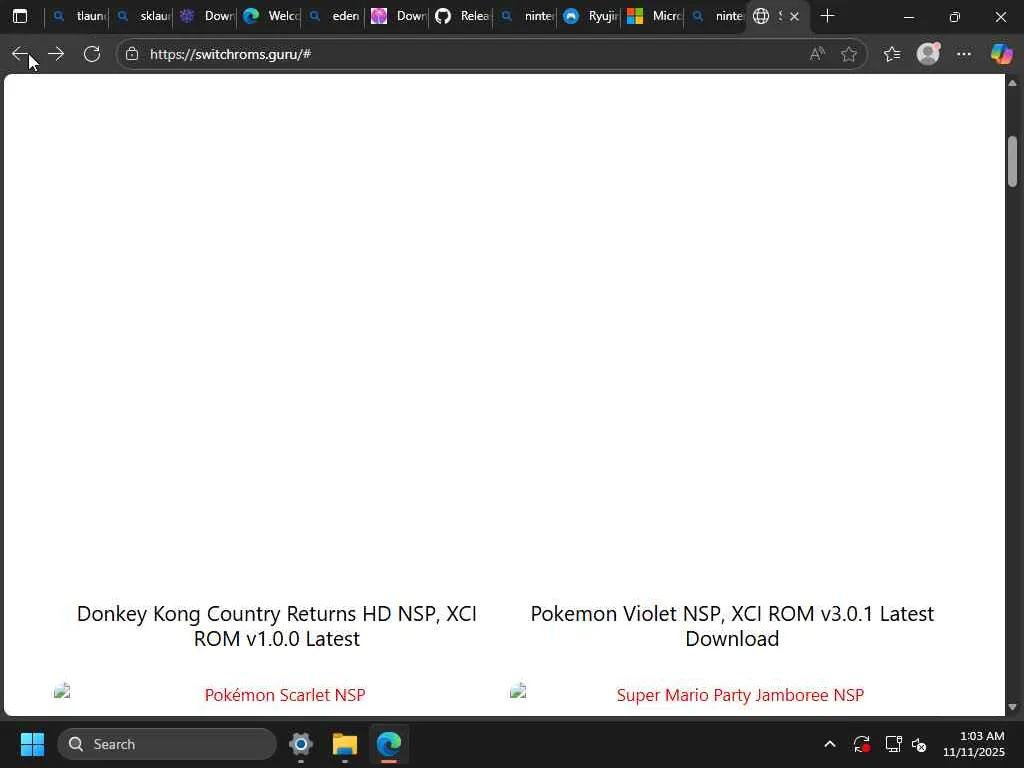Open the Favorites list

point(892,54)
